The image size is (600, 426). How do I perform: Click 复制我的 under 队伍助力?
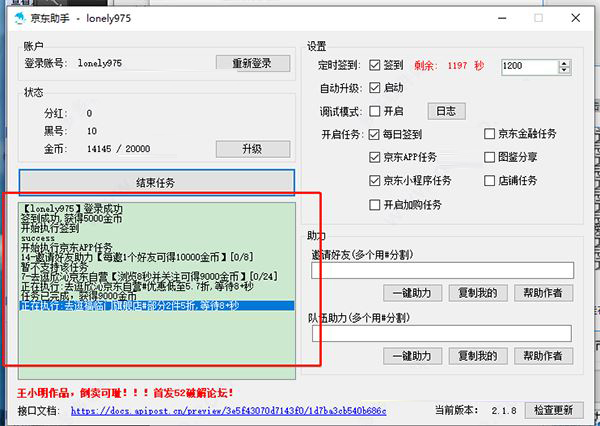(x=478, y=356)
